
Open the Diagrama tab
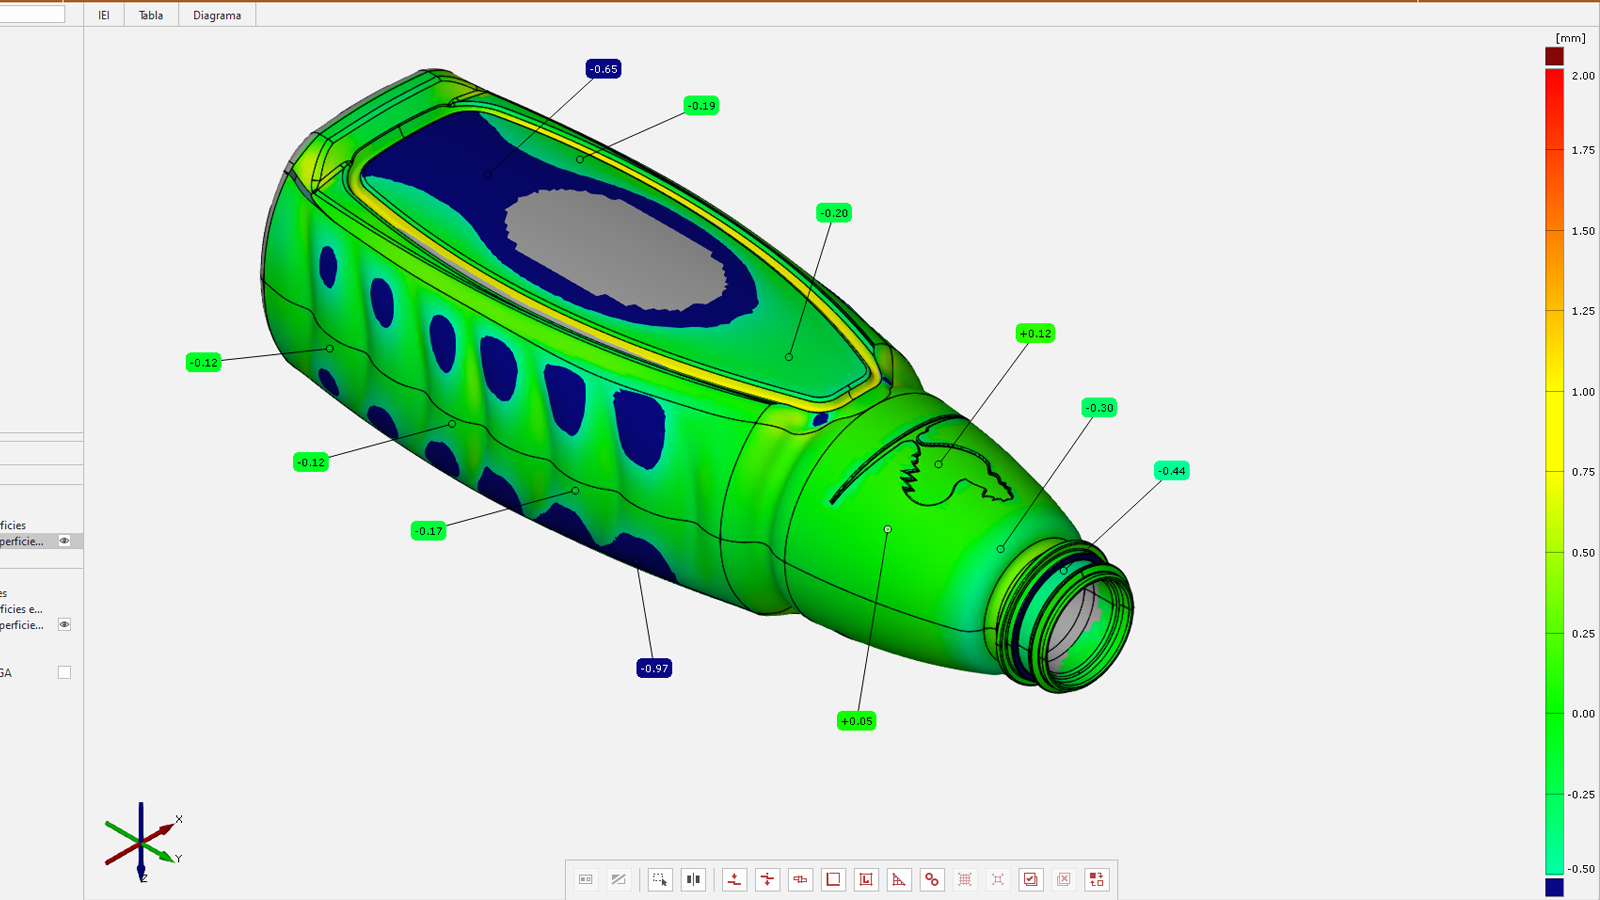217,15
